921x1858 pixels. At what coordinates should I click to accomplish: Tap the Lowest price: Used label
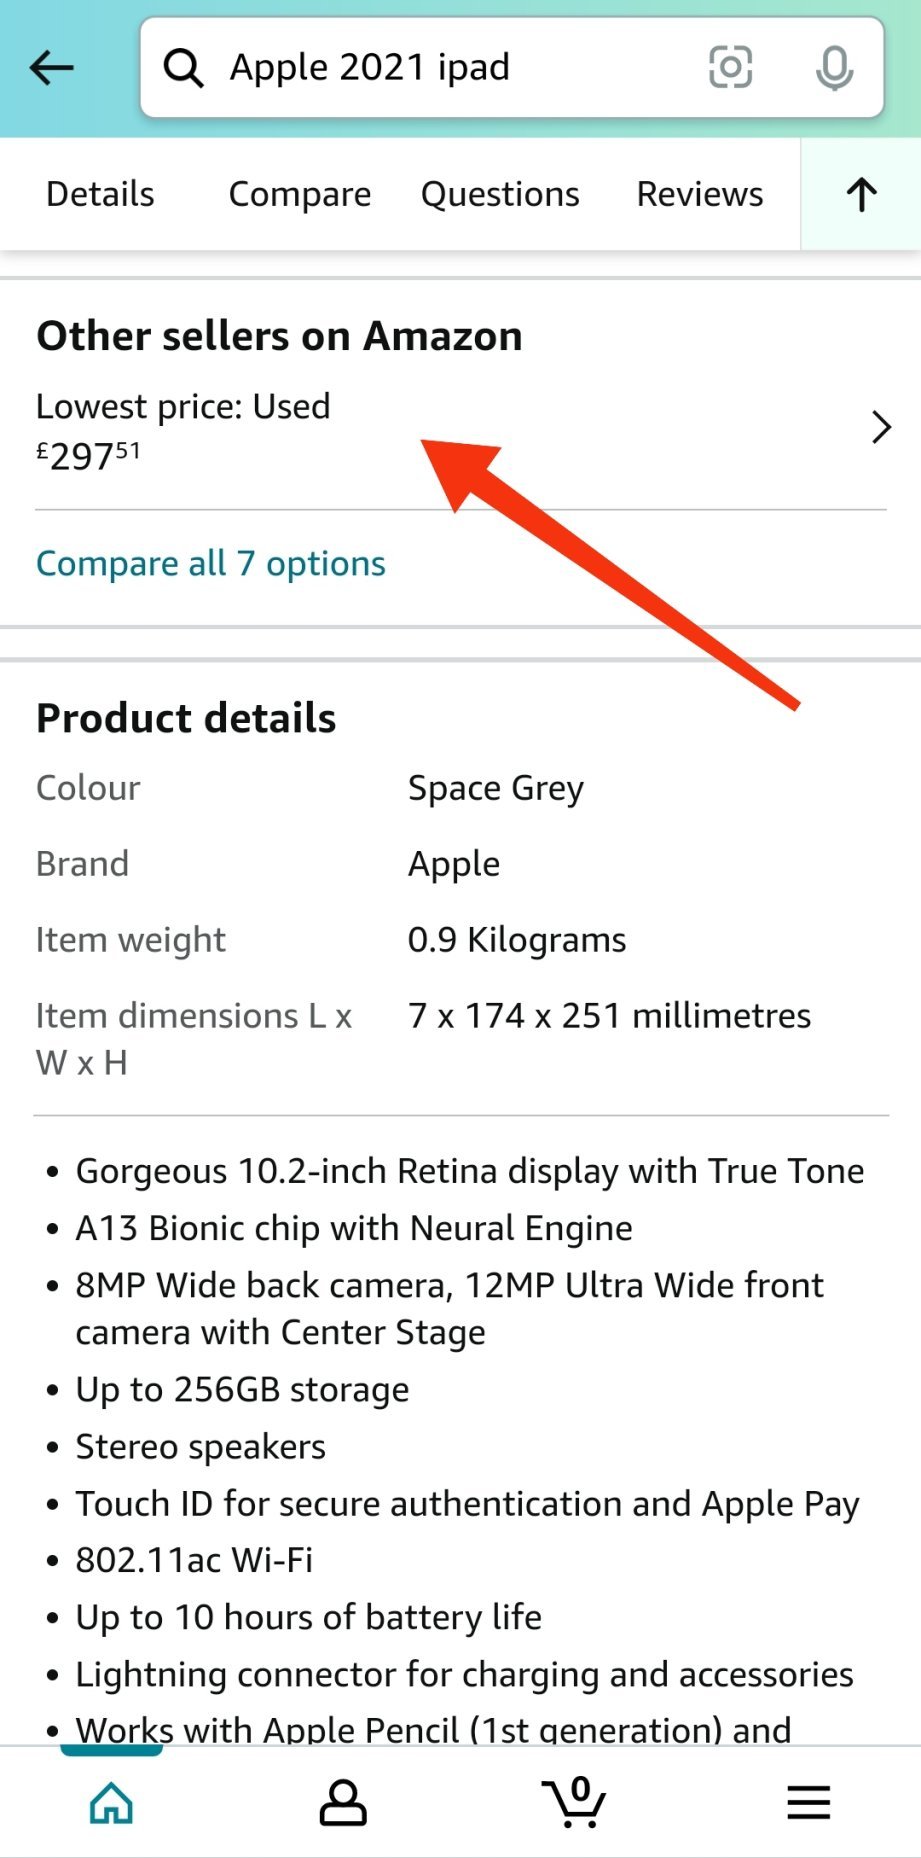tap(183, 407)
